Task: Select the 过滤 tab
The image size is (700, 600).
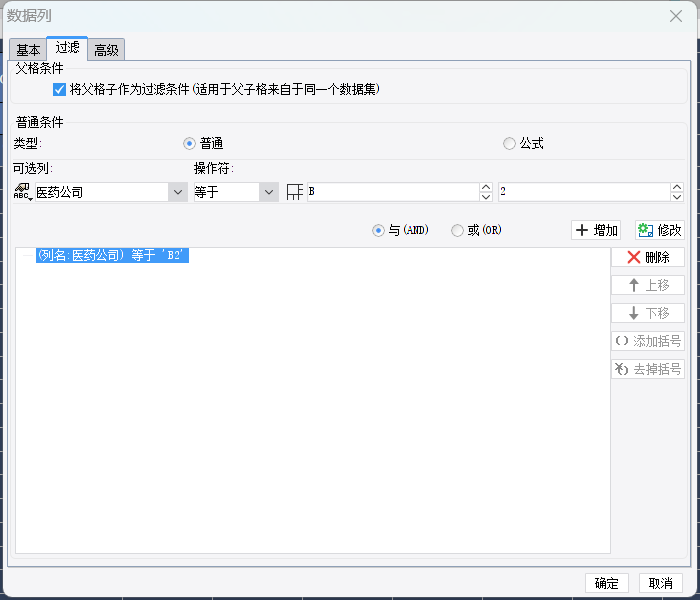Action: (x=67, y=47)
